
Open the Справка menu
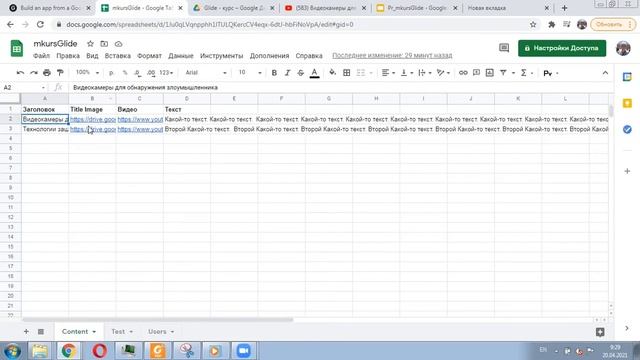pyautogui.click(x=309, y=56)
